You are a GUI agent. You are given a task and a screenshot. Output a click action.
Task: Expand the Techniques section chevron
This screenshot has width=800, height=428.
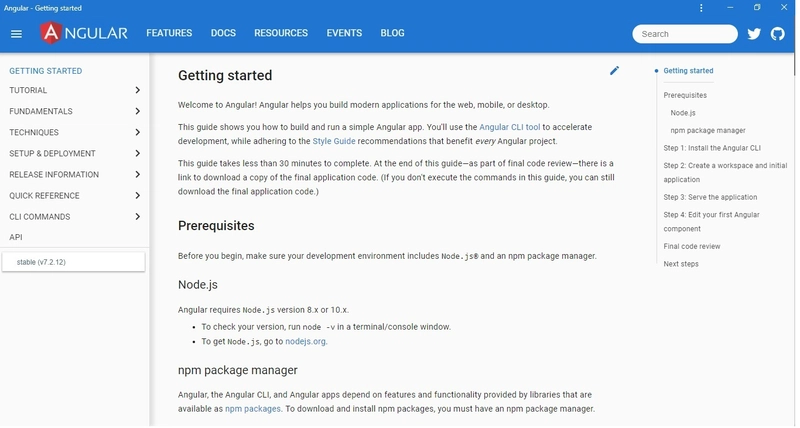pos(137,132)
